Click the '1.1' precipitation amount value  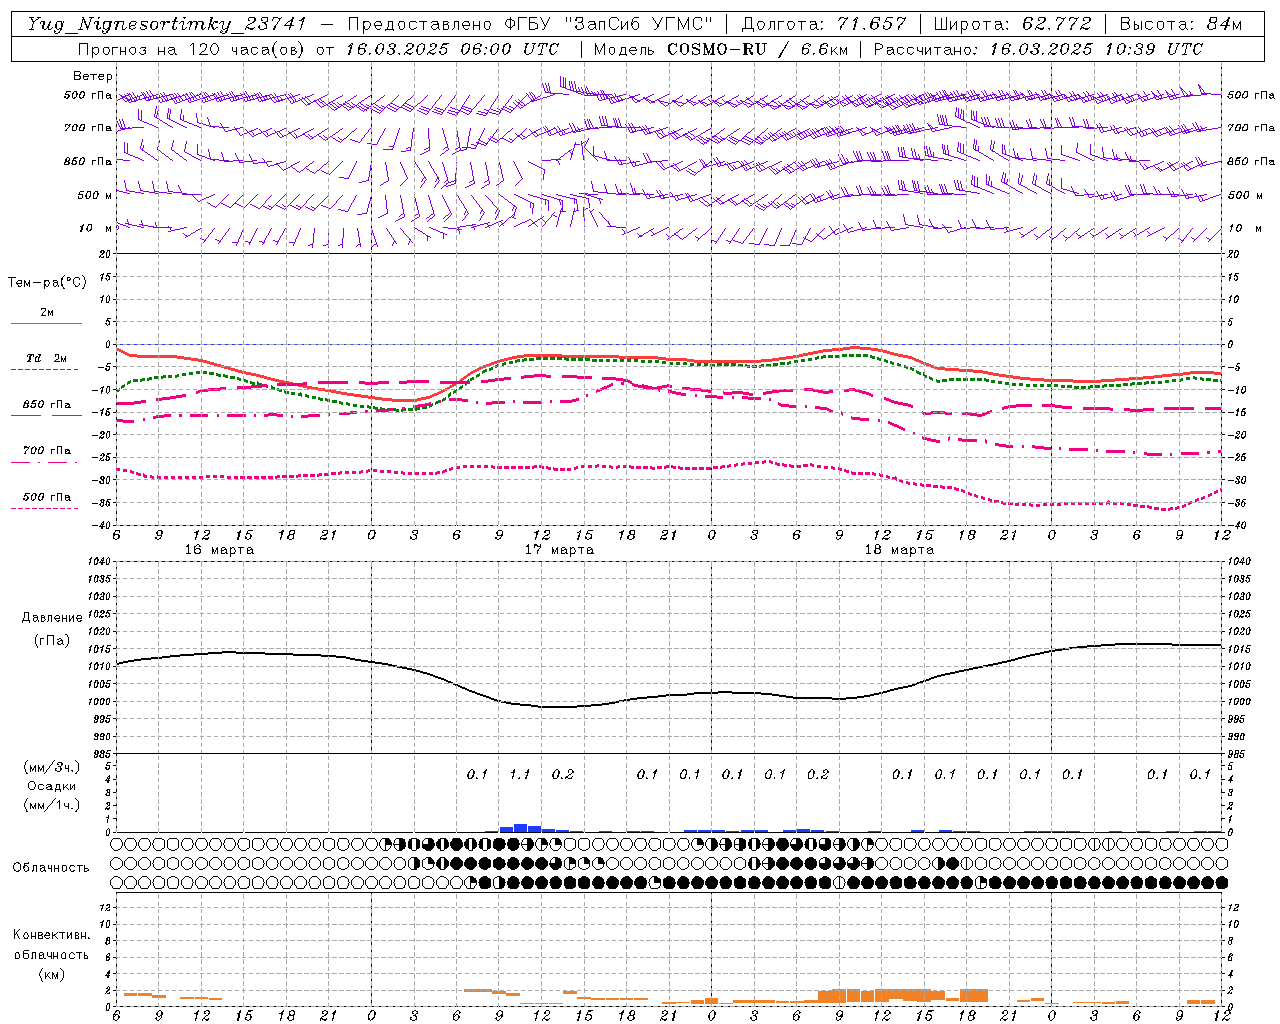[x=520, y=775]
